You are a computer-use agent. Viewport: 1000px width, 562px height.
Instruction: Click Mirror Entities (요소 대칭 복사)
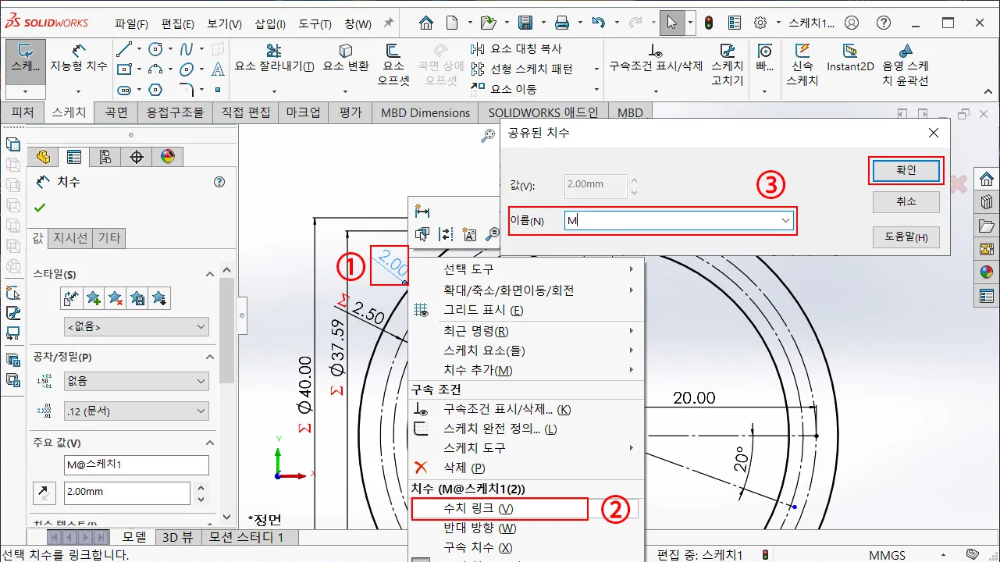pyautogui.click(x=517, y=48)
